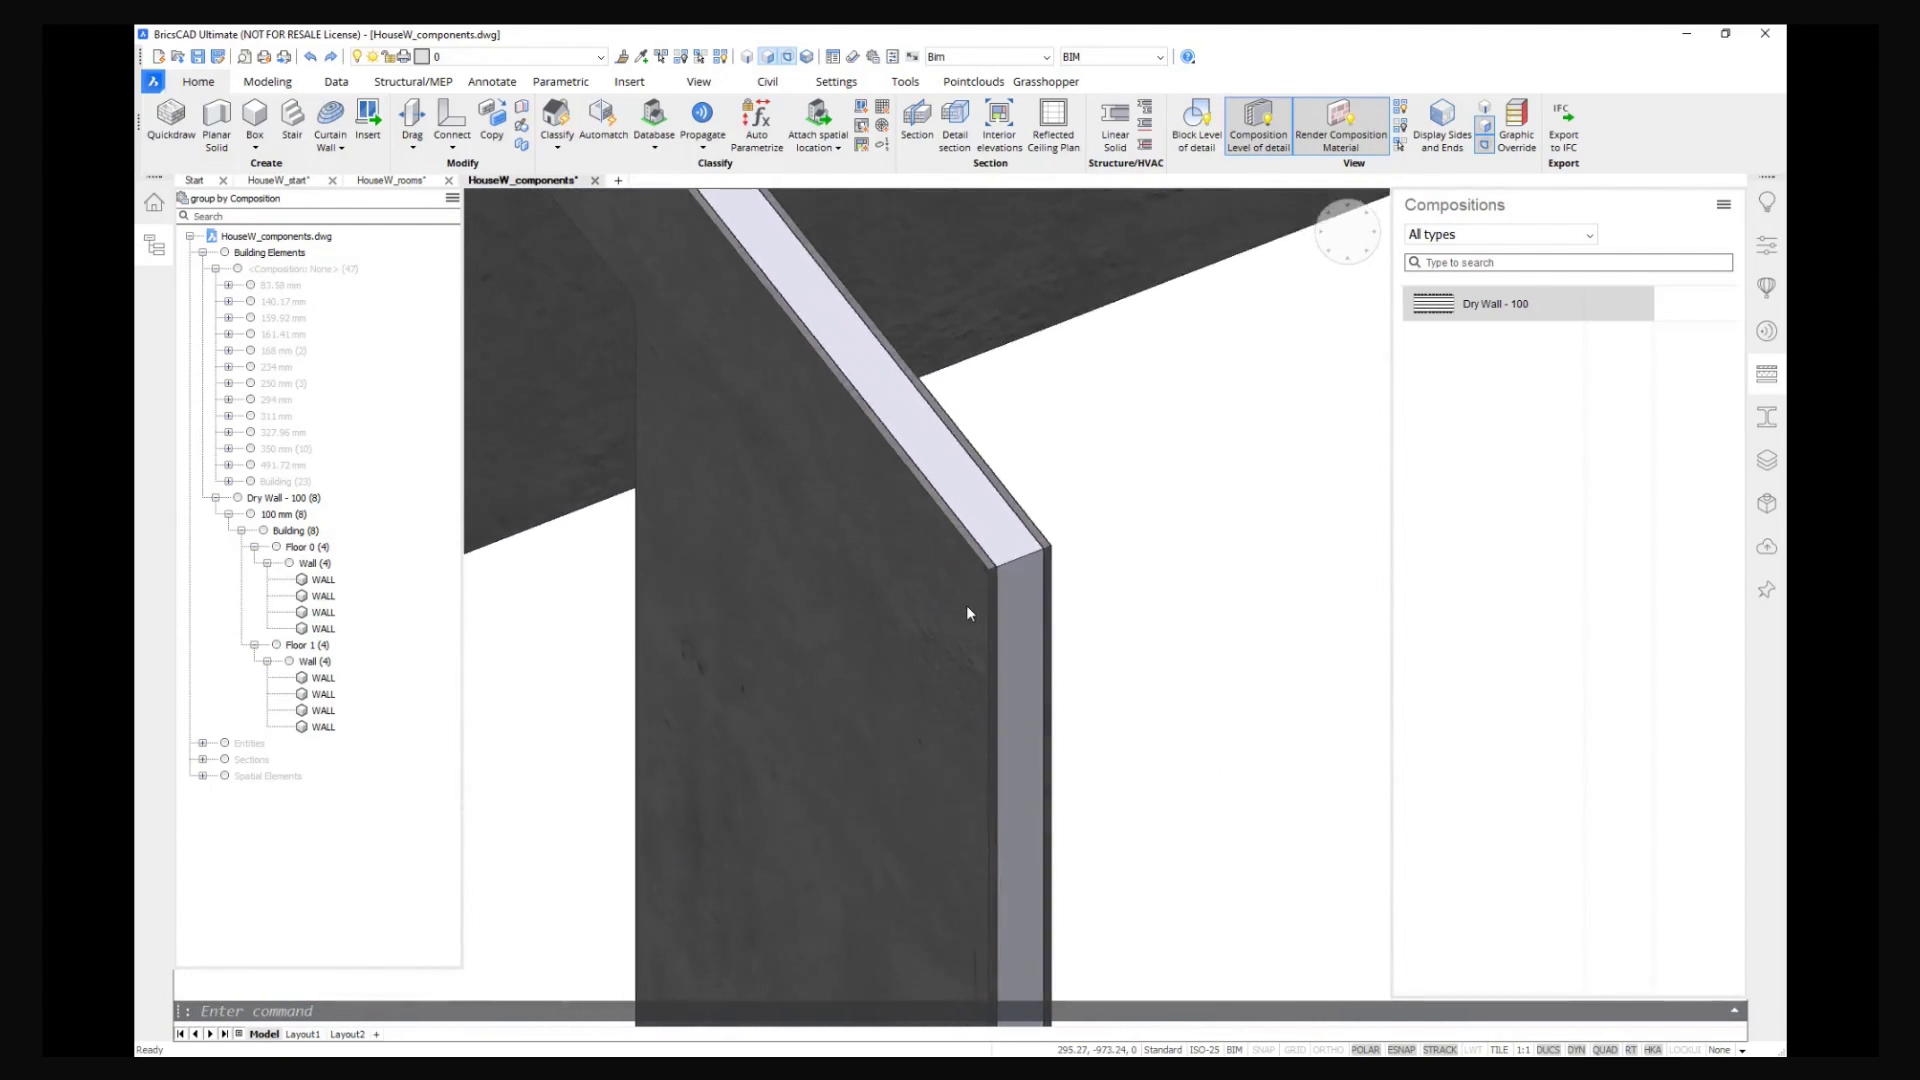1920x1080 pixels.
Task: Click the Dry Wall composition hatch swatch
Action: (1433, 304)
